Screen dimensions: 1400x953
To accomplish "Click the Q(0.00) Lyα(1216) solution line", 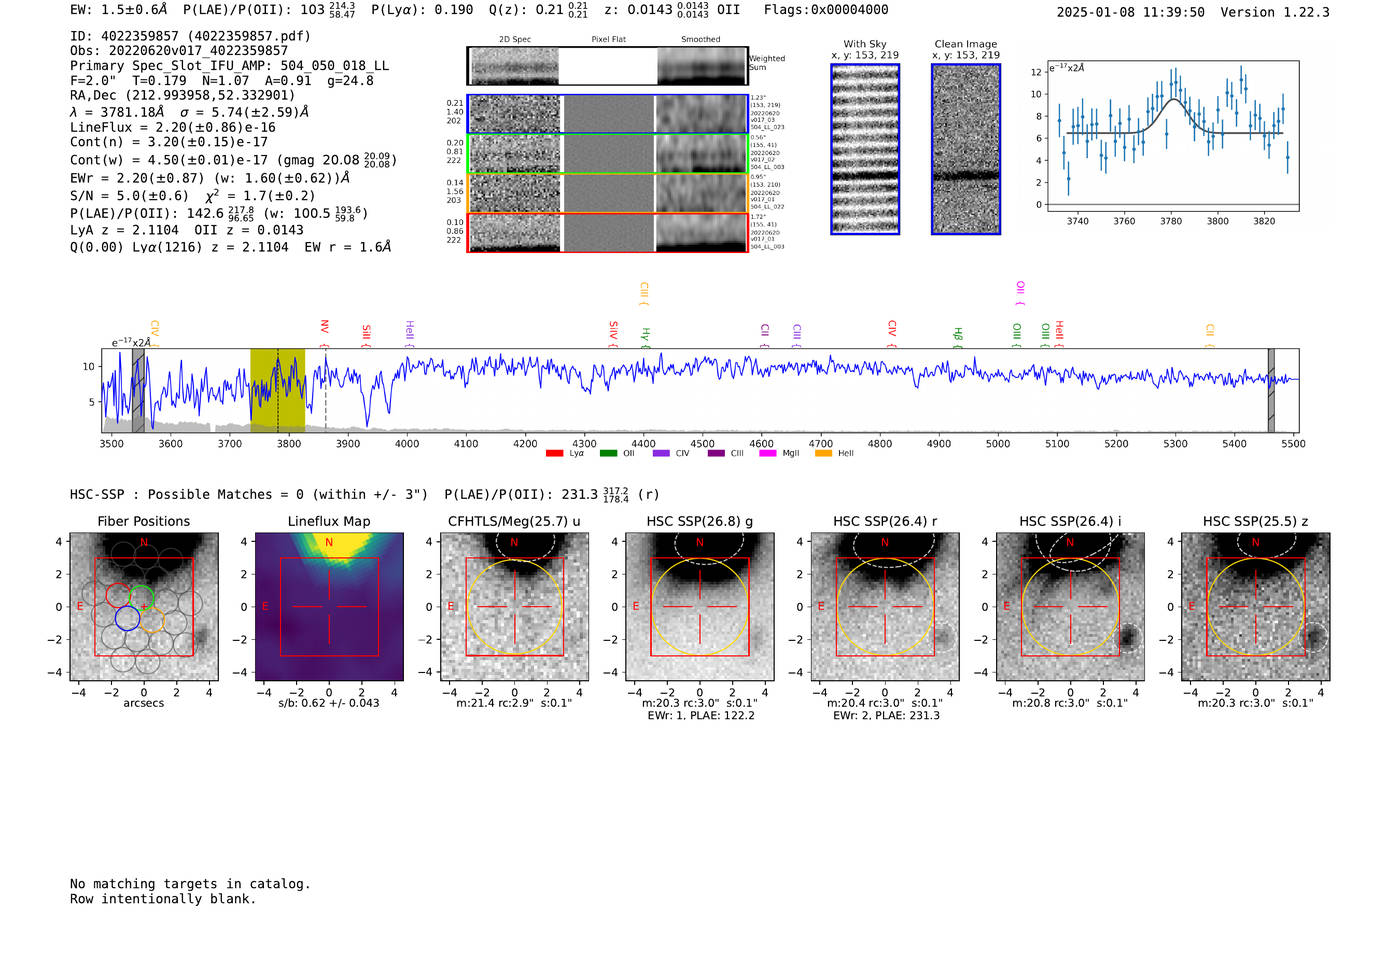I will tap(231, 247).
